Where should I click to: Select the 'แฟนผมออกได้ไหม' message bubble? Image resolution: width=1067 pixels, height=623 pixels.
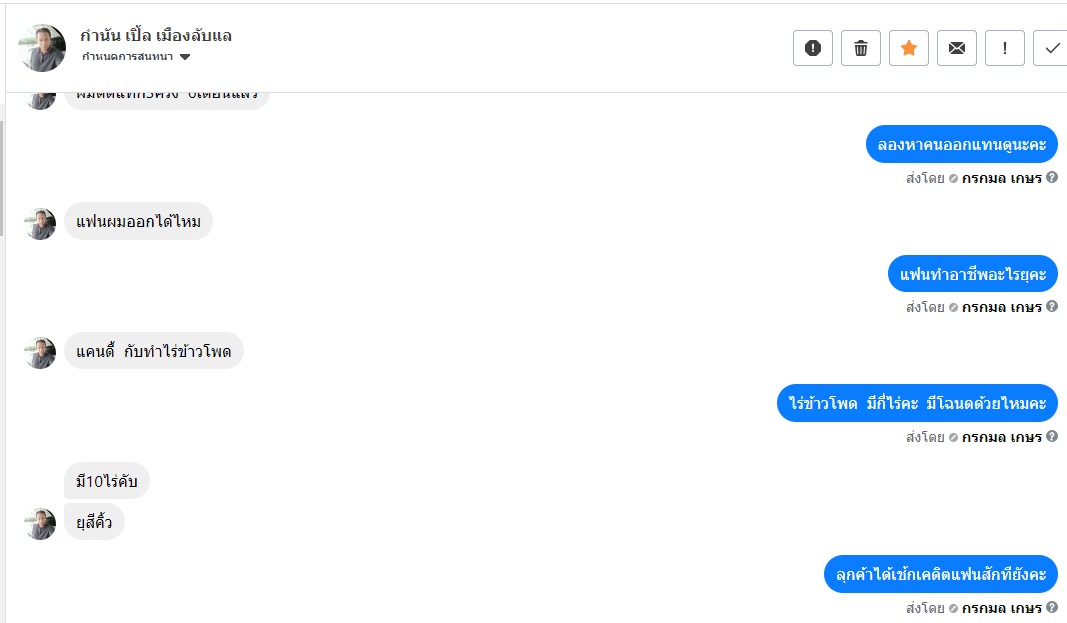click(139, 222)
